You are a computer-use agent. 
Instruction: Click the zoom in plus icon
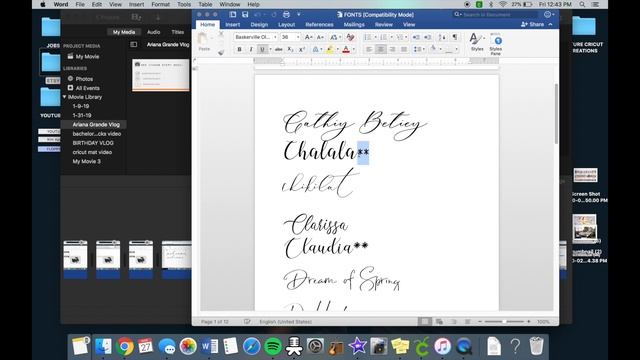tap(529, 322)
